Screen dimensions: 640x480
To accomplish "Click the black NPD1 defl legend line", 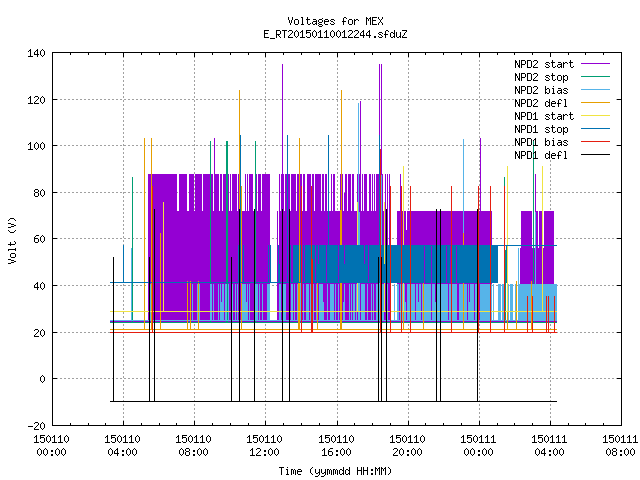I will (x=596, y=155).
